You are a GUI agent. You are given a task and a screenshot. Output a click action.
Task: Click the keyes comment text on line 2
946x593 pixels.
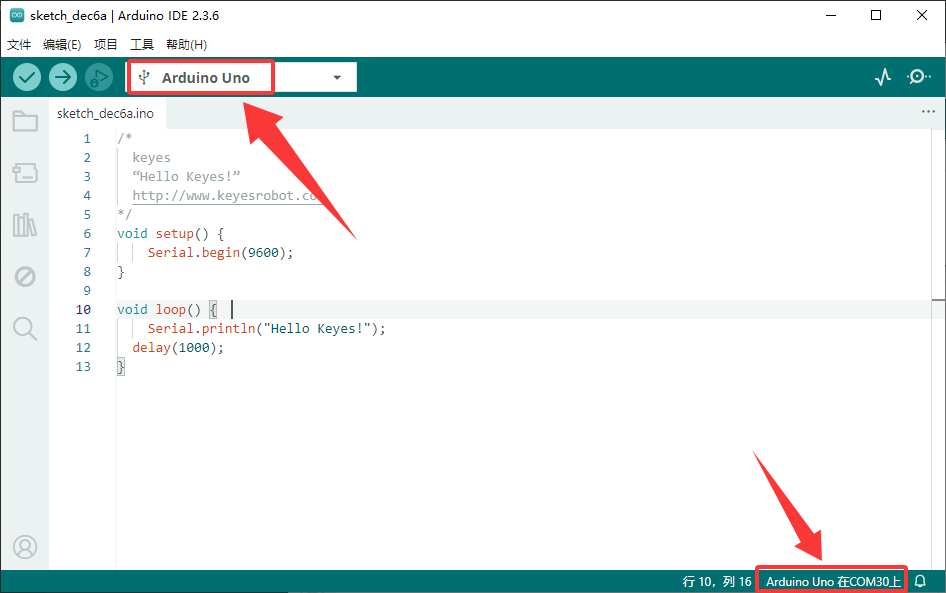pos(151,157)
